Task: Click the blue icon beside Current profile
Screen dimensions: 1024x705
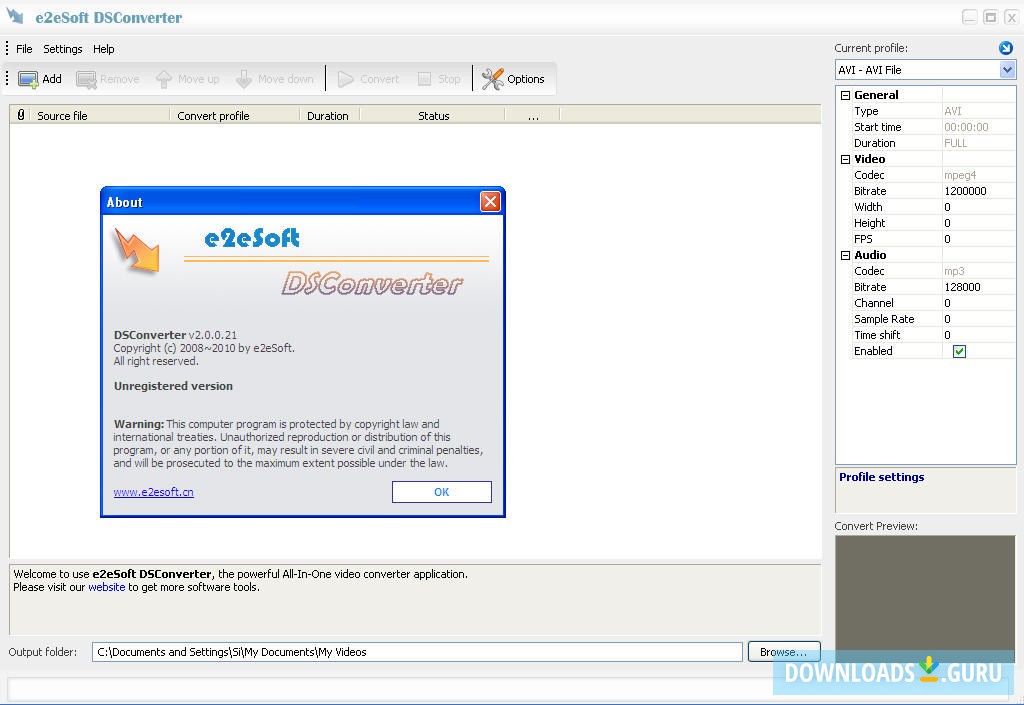Action: [1005, 47]
